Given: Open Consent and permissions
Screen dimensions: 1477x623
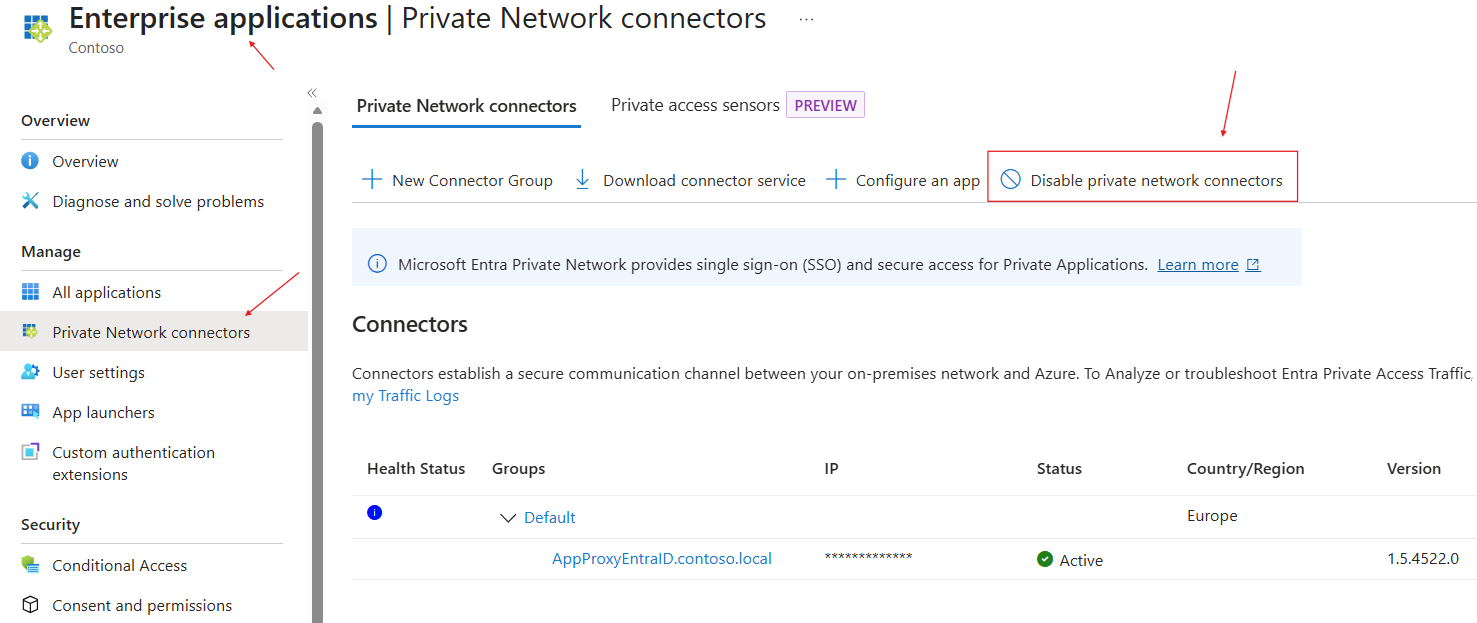Looking at the screenshot, I should tap(142, 605).
